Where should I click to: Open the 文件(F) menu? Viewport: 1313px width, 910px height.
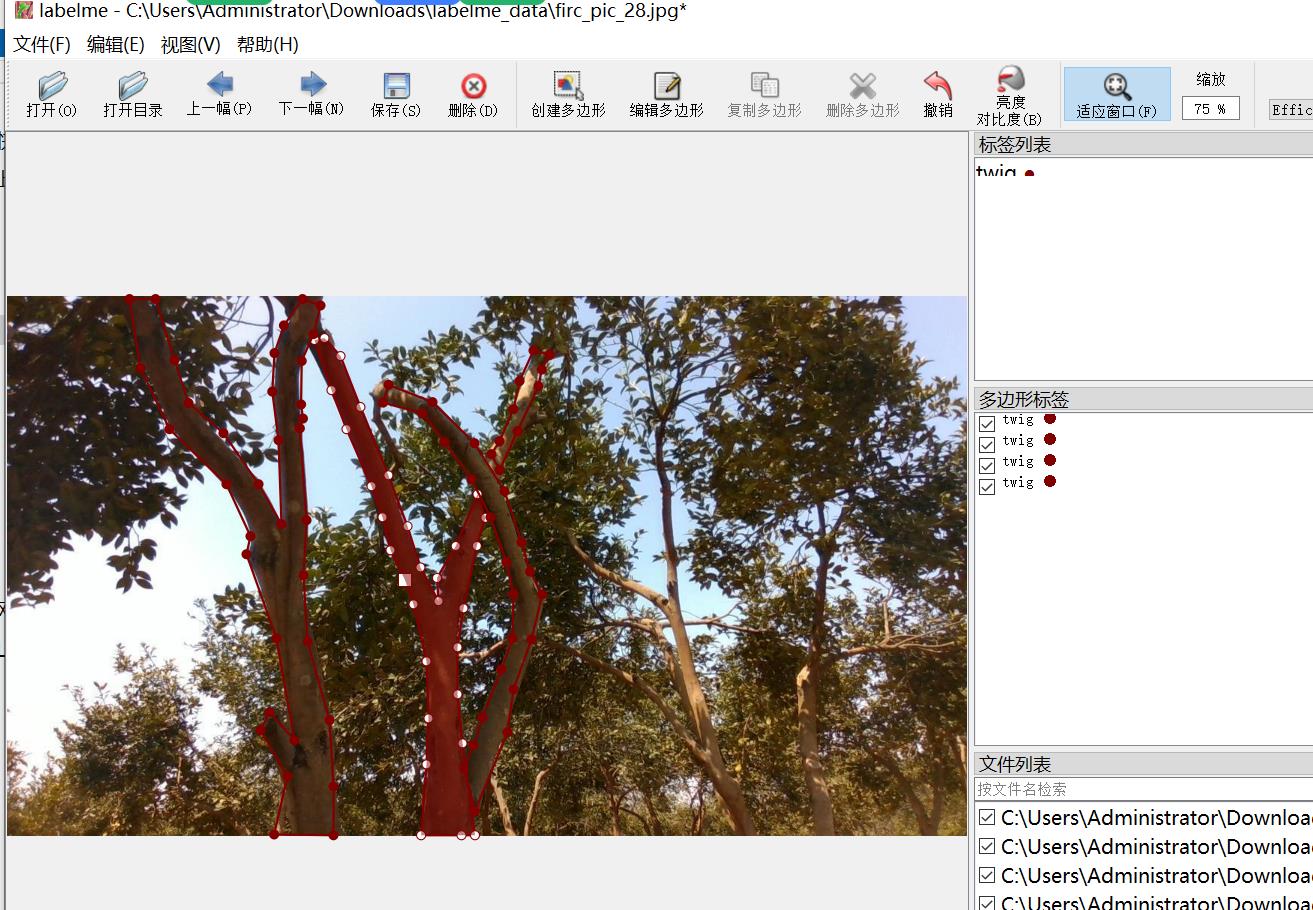tap(42, 44)
